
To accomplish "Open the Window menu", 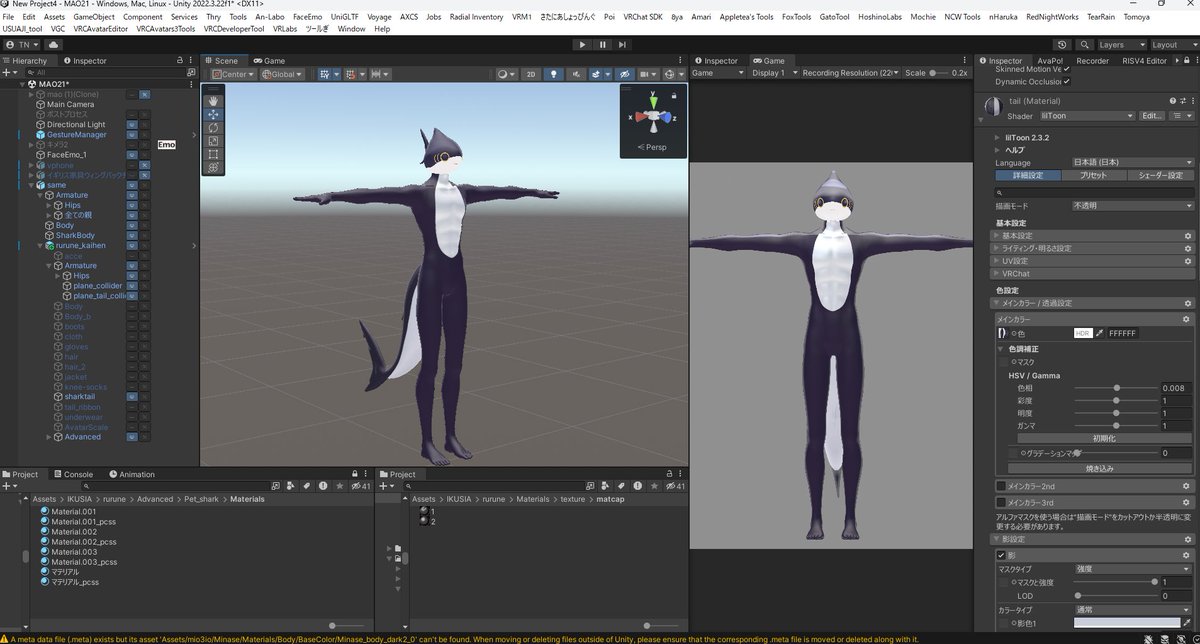I will click(x=351, y=29).
